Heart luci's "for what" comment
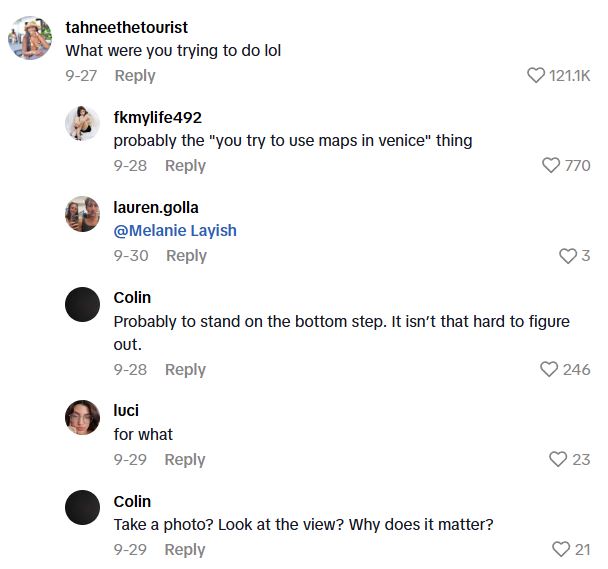This screenshot has height=569, width=608. pos(558,459)
